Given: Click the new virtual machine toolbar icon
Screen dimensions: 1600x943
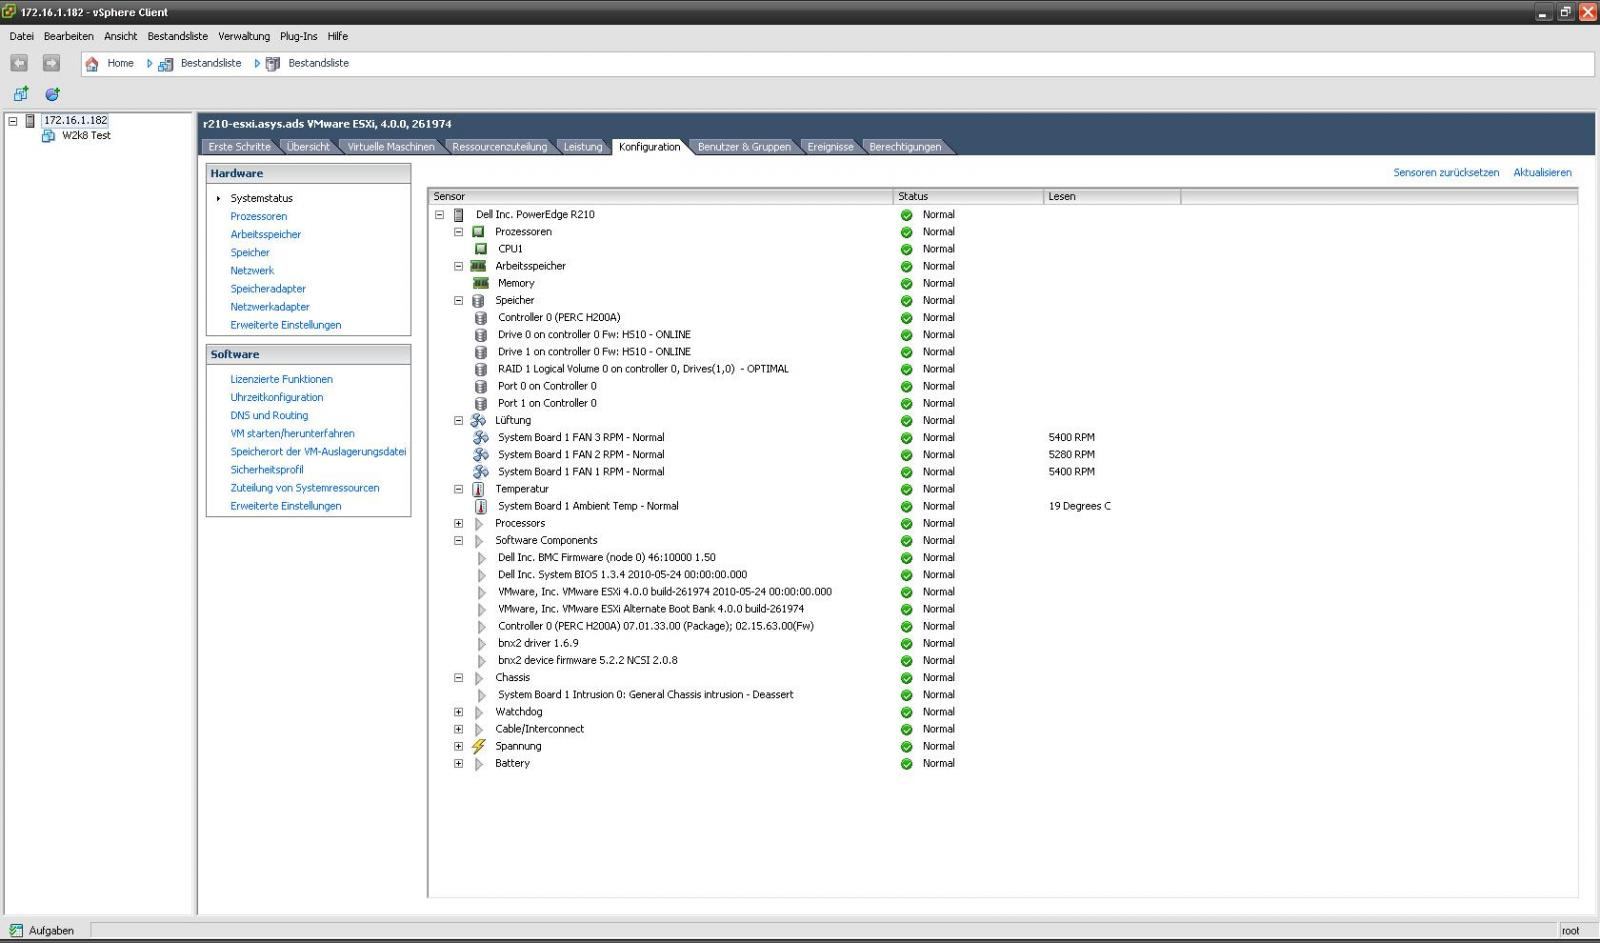Looking at the screenshot, I should pyautogui.click(x=21, y=94).
